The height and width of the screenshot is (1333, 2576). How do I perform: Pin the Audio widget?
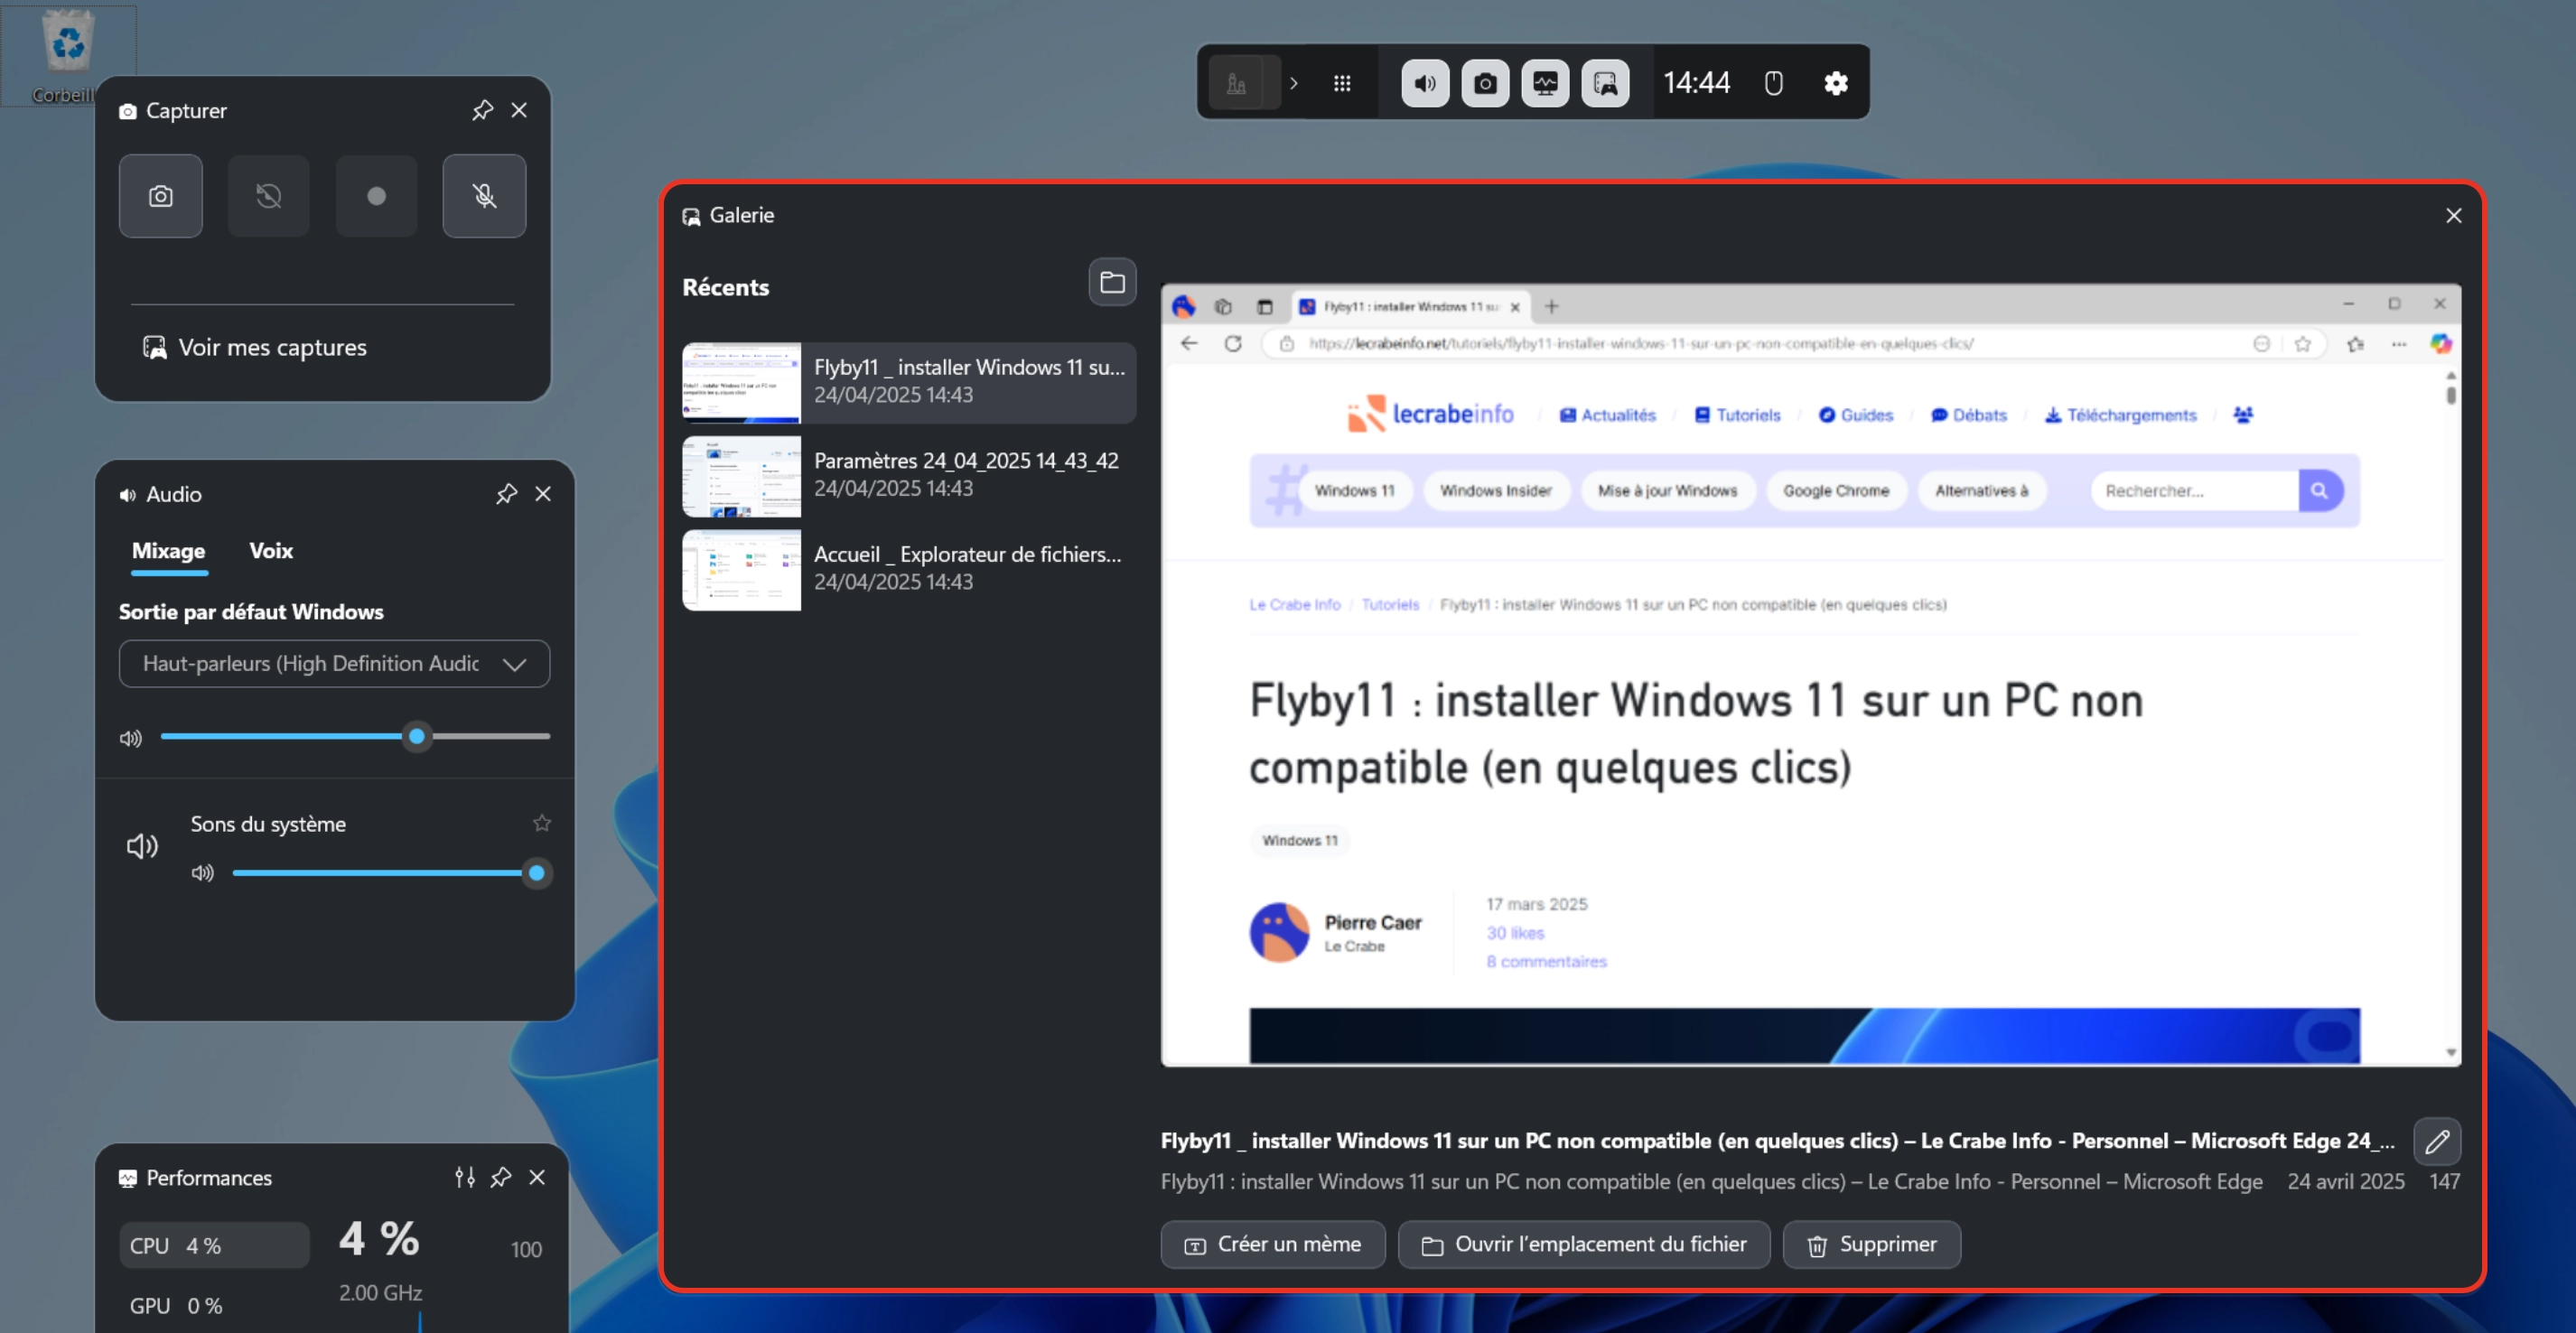(x=507, y=494)
